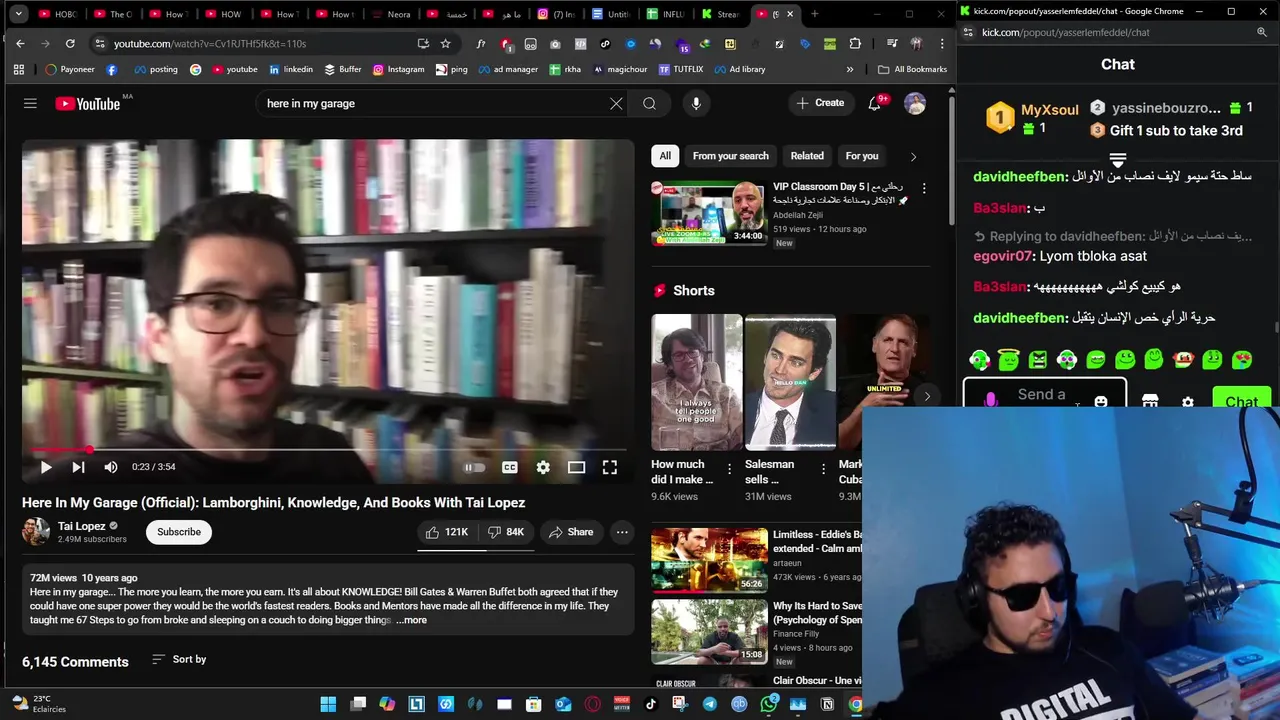Viewport: 1280px width, 720px height.
Task: Show more filter chips with right chevron
Action: point(913,156)
